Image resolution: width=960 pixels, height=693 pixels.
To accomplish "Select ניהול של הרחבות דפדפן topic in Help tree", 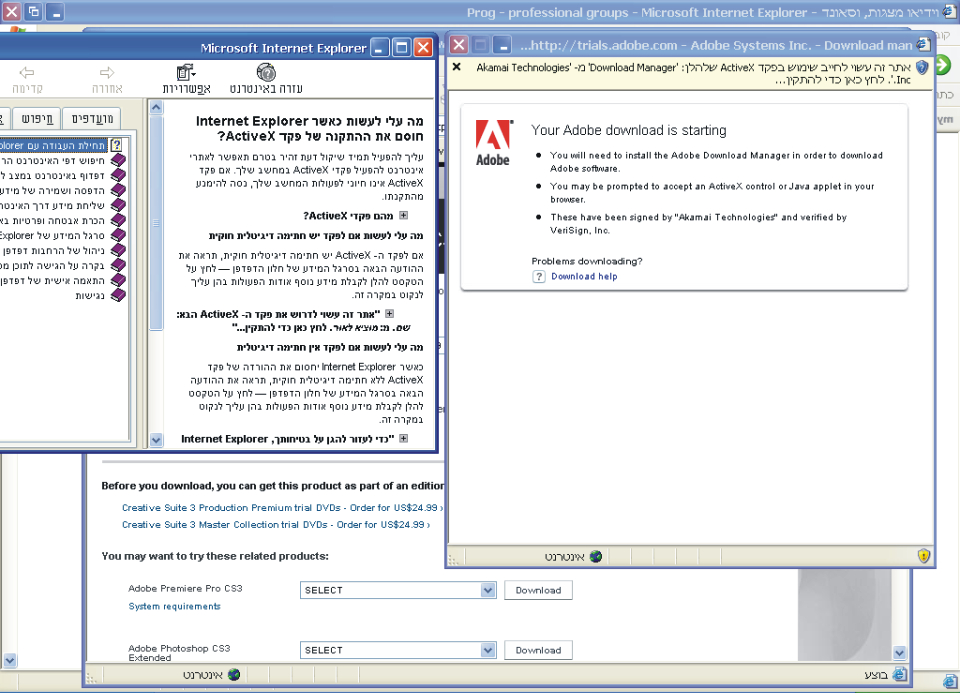I will (x=54, y=250).
